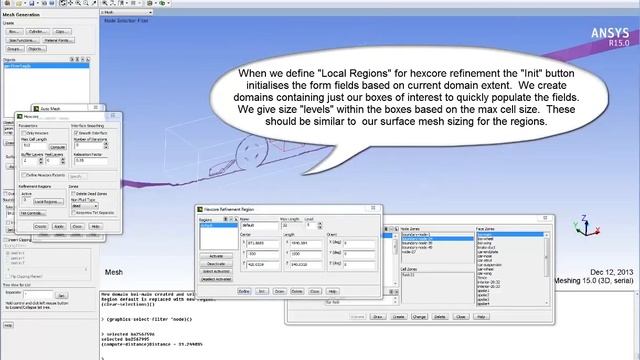Screen dimensions: 640x360
Task: Select the translate/pan view toolbar icon
Action: coord(70,3)
